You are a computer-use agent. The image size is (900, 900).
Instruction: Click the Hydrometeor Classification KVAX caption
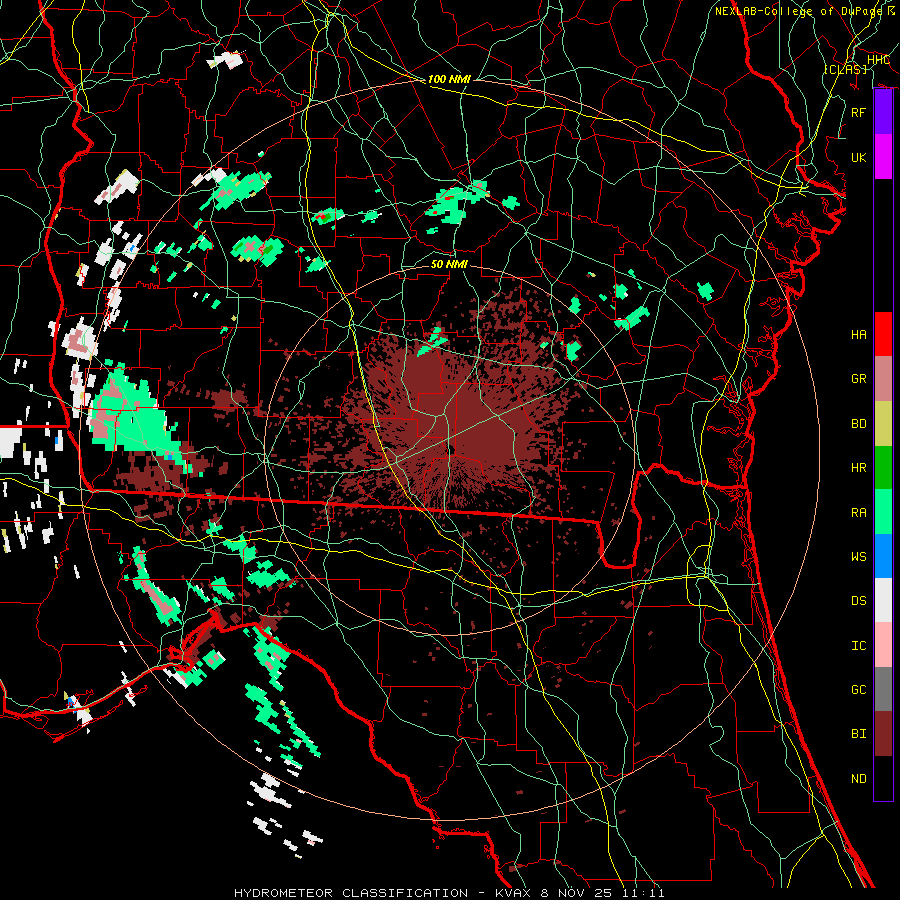point(449,893)
